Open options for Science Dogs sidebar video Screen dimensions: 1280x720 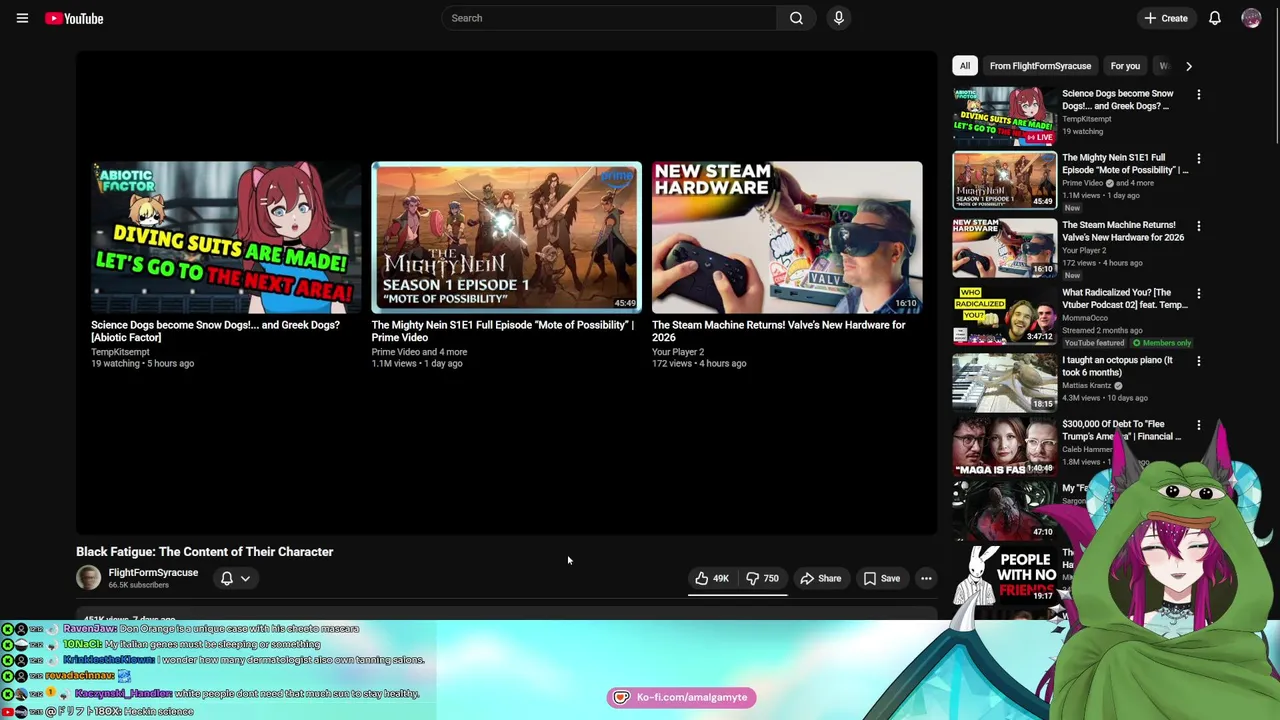[x=1199, y=95]
